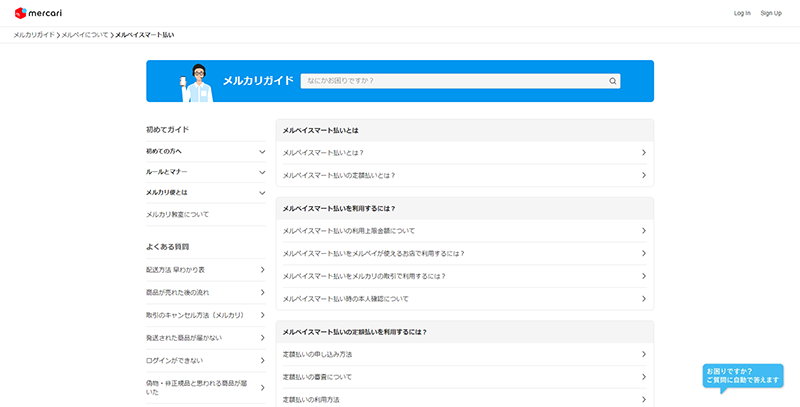Click the search magnifier icon

click(x=613, y=81)
